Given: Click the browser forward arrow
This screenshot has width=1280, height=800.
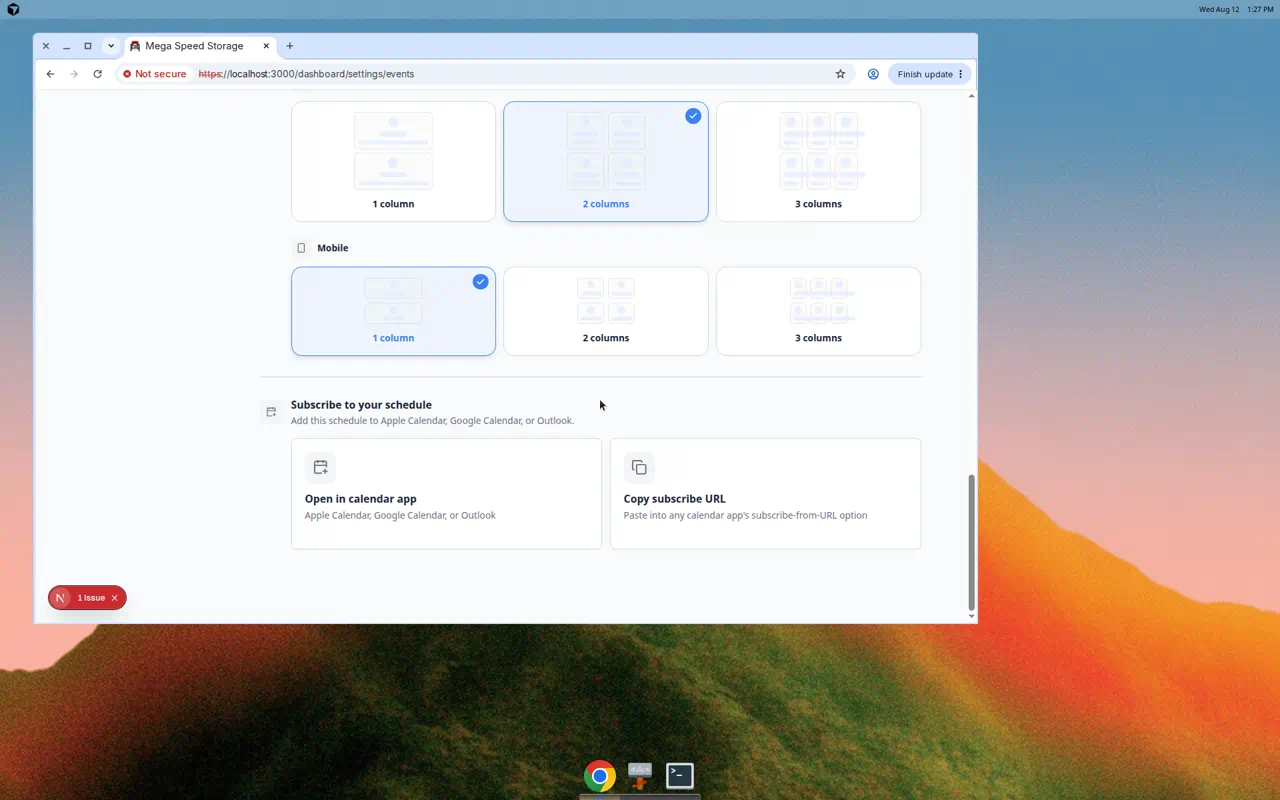Looking at the screenshot, I should (x=74, y=74).
